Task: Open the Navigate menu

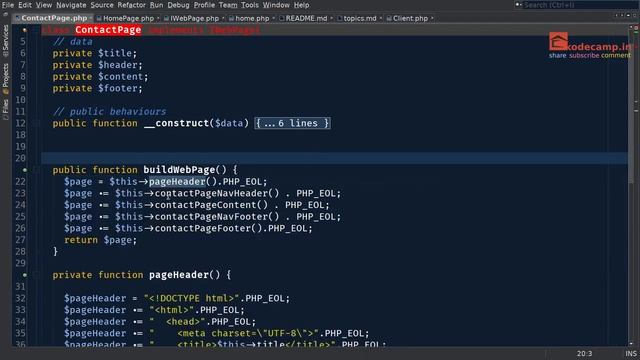Action: pos(71,5)
